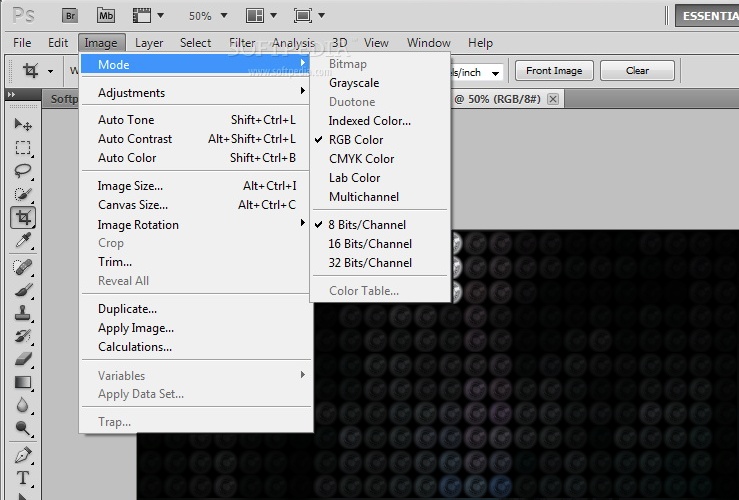Click the Photoshop Ps logo
Image resolution: width=739 pixels, height=500 pixels.
(x=23, y=16)
